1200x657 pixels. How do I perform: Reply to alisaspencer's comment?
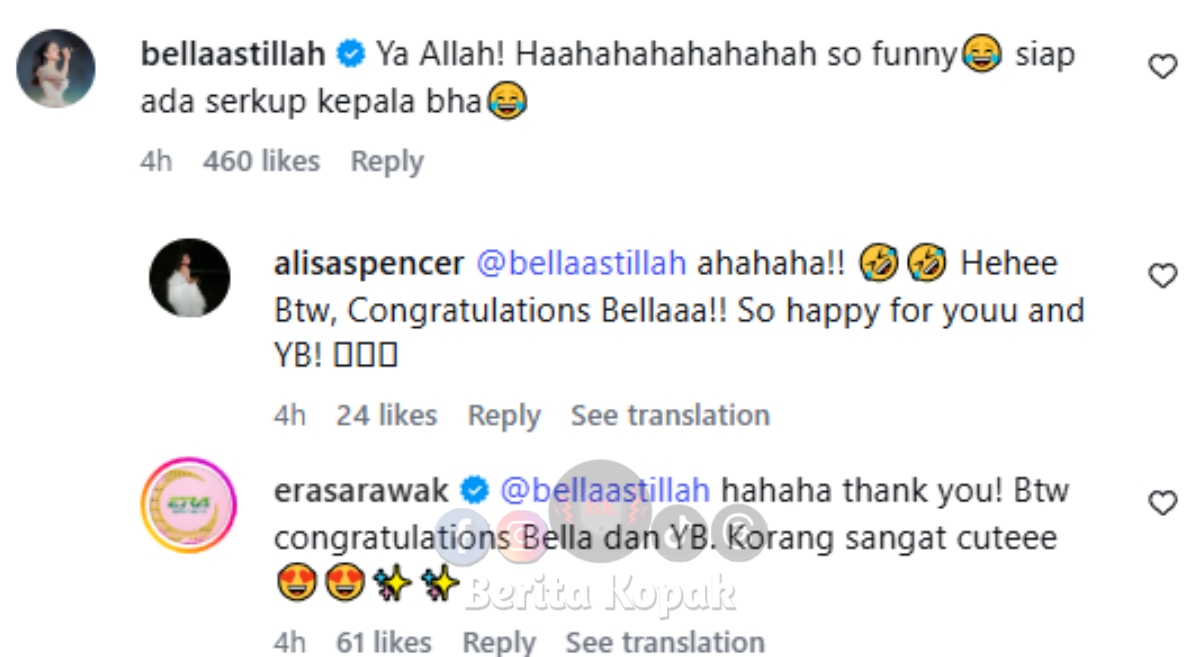coord(504,416)
